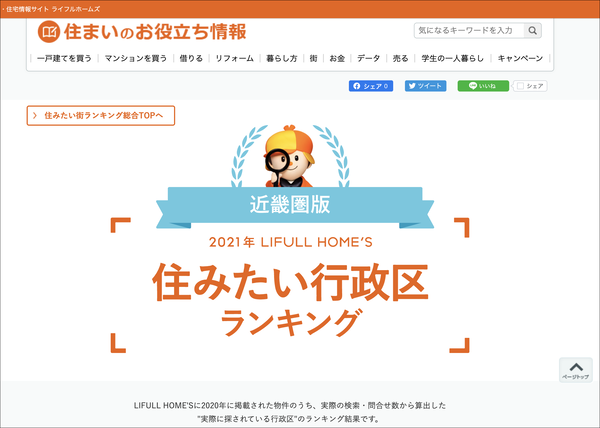The height and width of the screenshot is (428, 600).
Task: Visit 学生の一人暮らし section
Action: (x=452, y=59)
